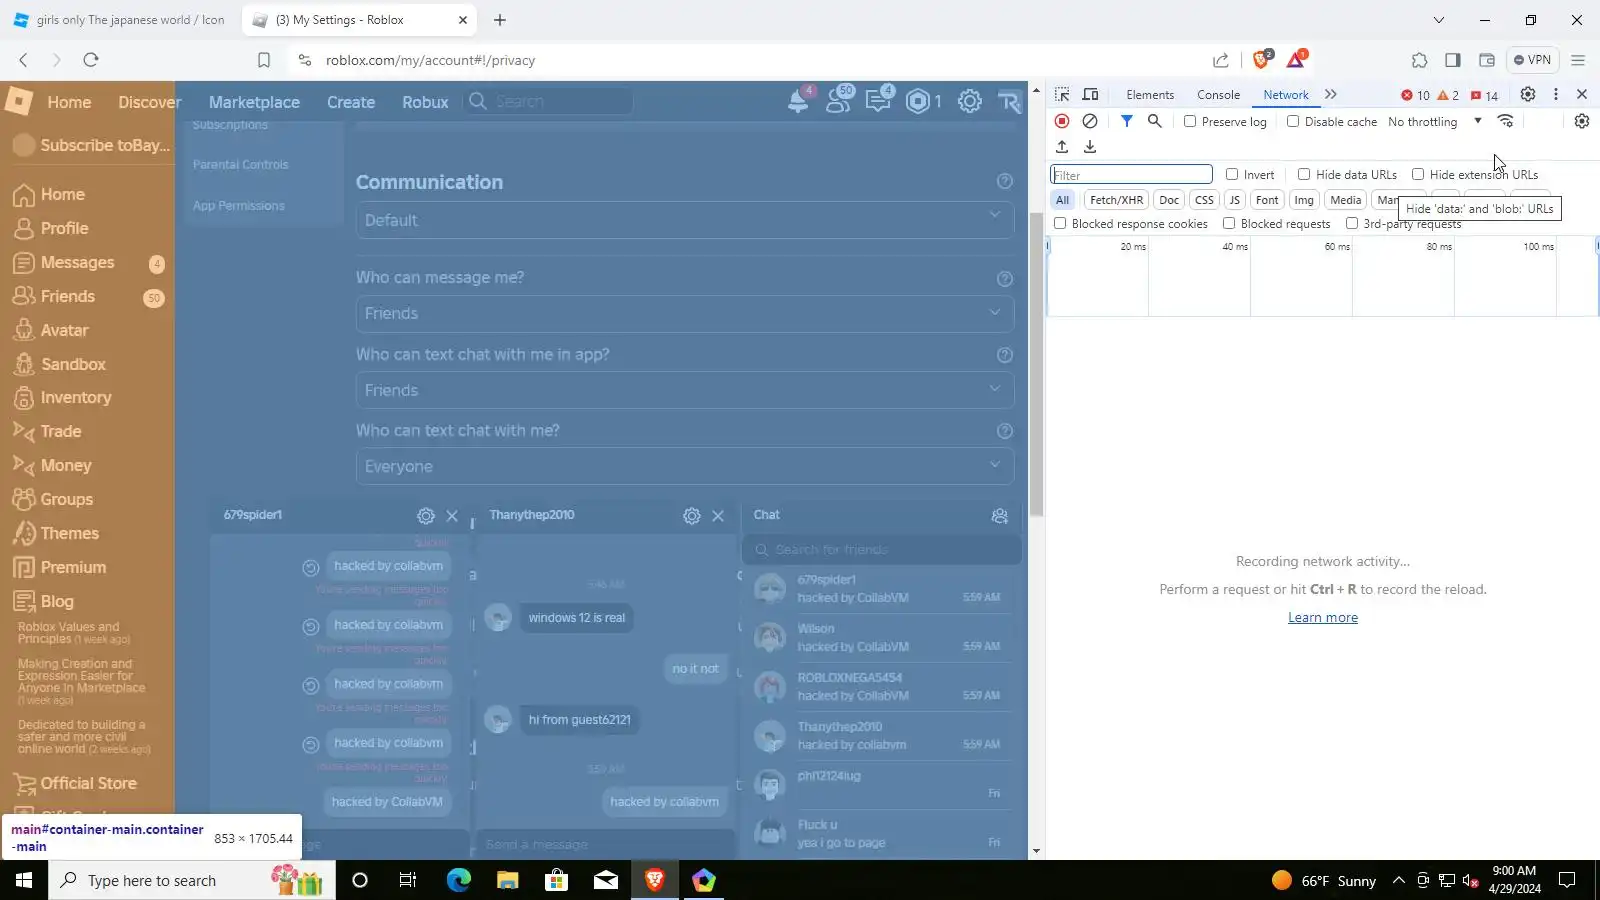The image size is (1600, 900).
Task: Open Roblox messages icon in header
Action: (879, 101)
